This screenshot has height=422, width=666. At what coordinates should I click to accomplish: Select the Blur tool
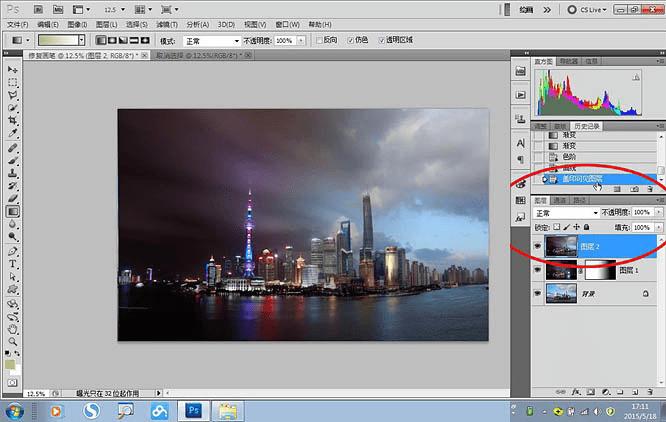13,224
